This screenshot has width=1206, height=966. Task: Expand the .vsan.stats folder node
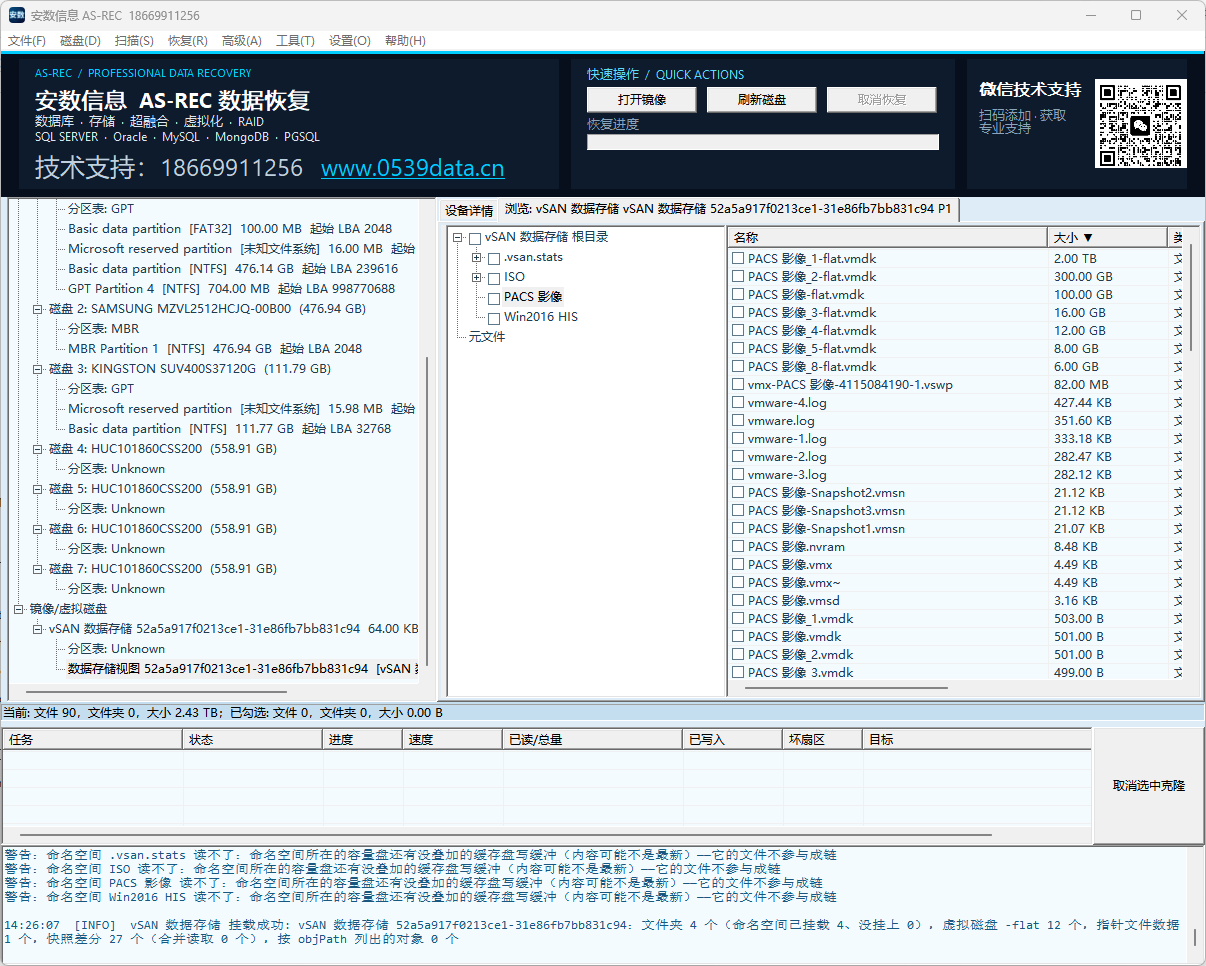[x=477, y=258]
